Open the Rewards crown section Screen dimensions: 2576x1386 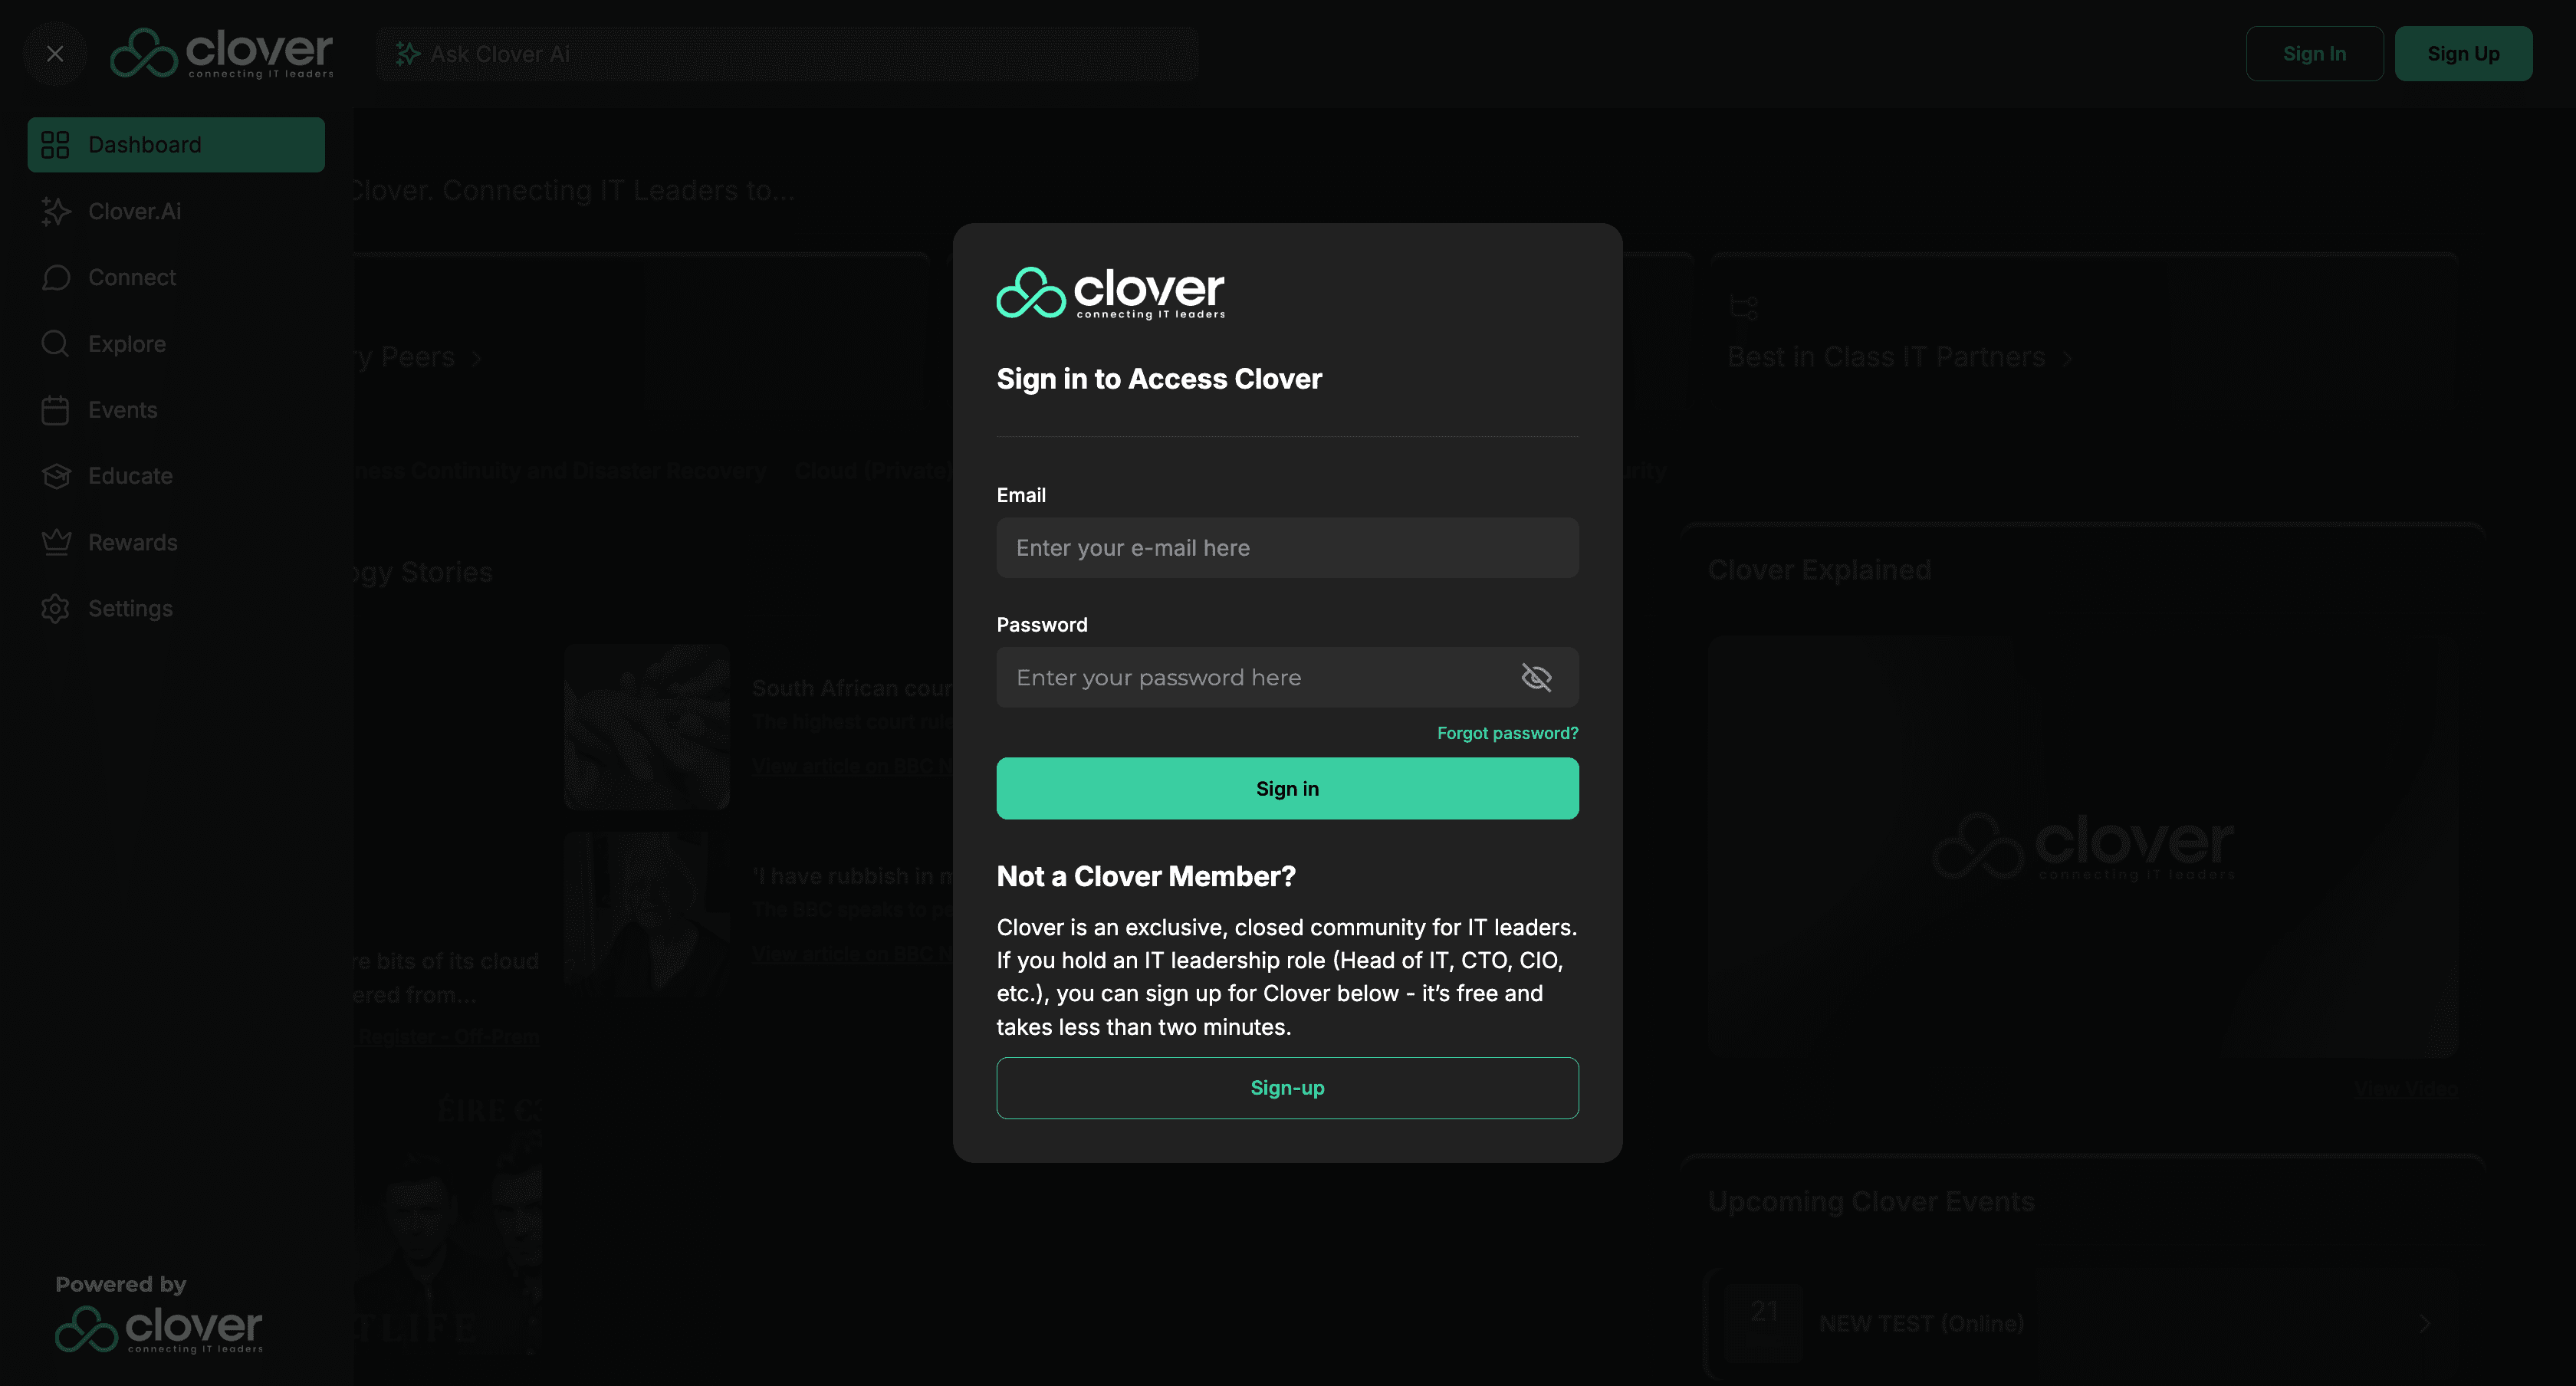pos(130,542)
